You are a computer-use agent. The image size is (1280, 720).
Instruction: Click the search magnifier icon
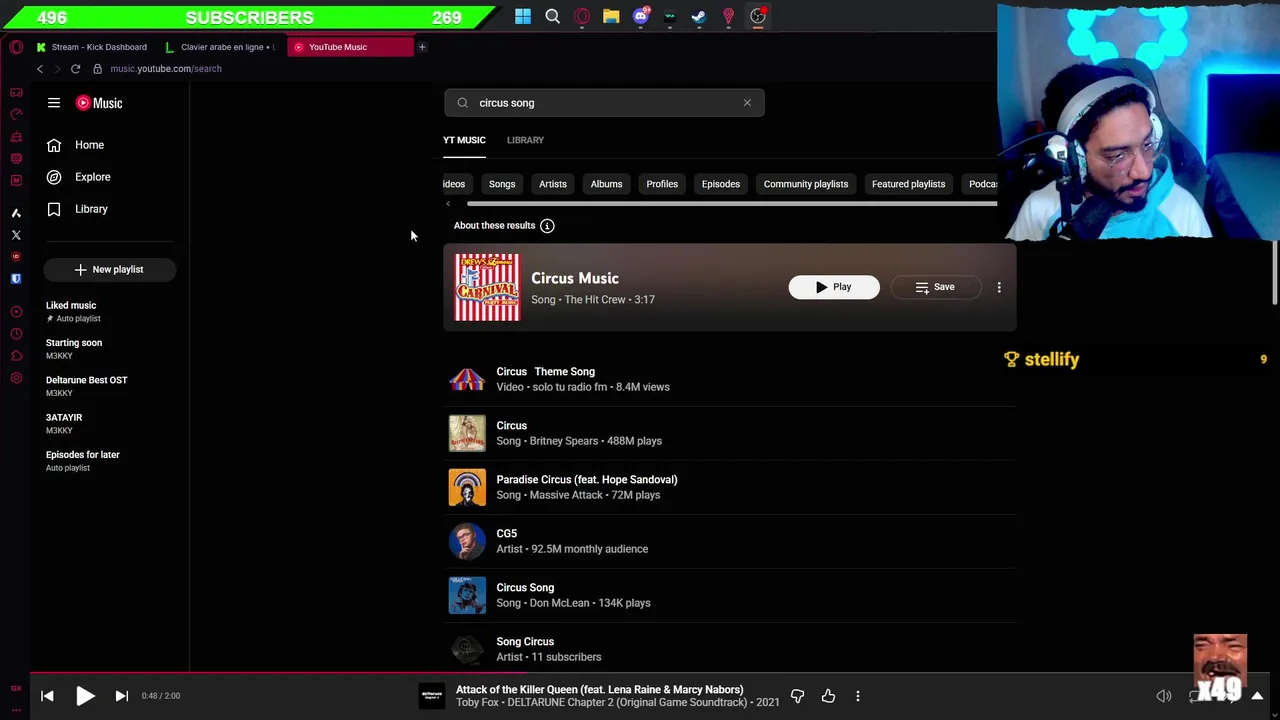pyautogui.click(x=462, y=103)
